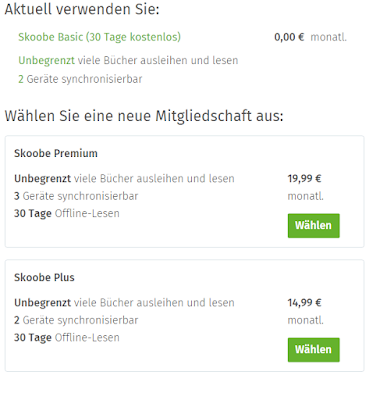Click the '2 Geräte synchronisierbar' feature in Plus card
This screenshot has height=400, width=380.
tap(76, 320)
